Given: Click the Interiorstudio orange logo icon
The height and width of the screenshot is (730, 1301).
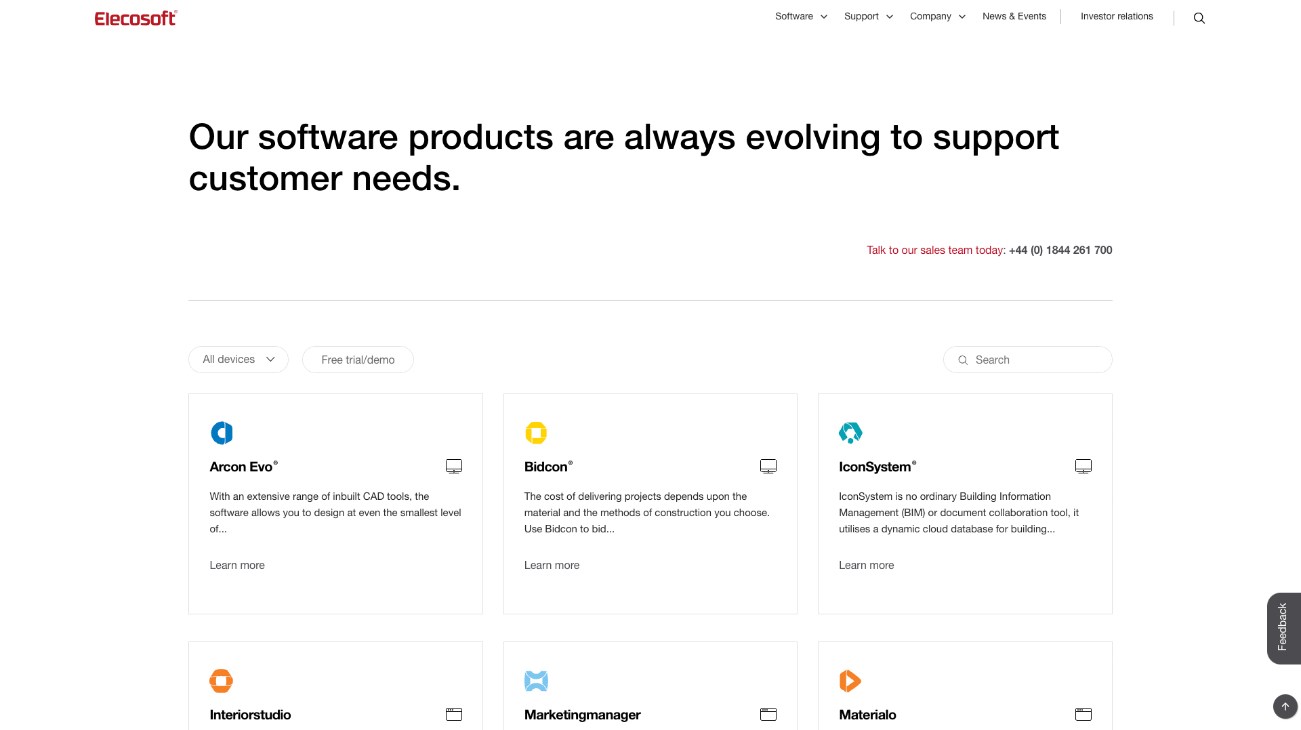Looking at the screenshot, I should click(222, 681).
